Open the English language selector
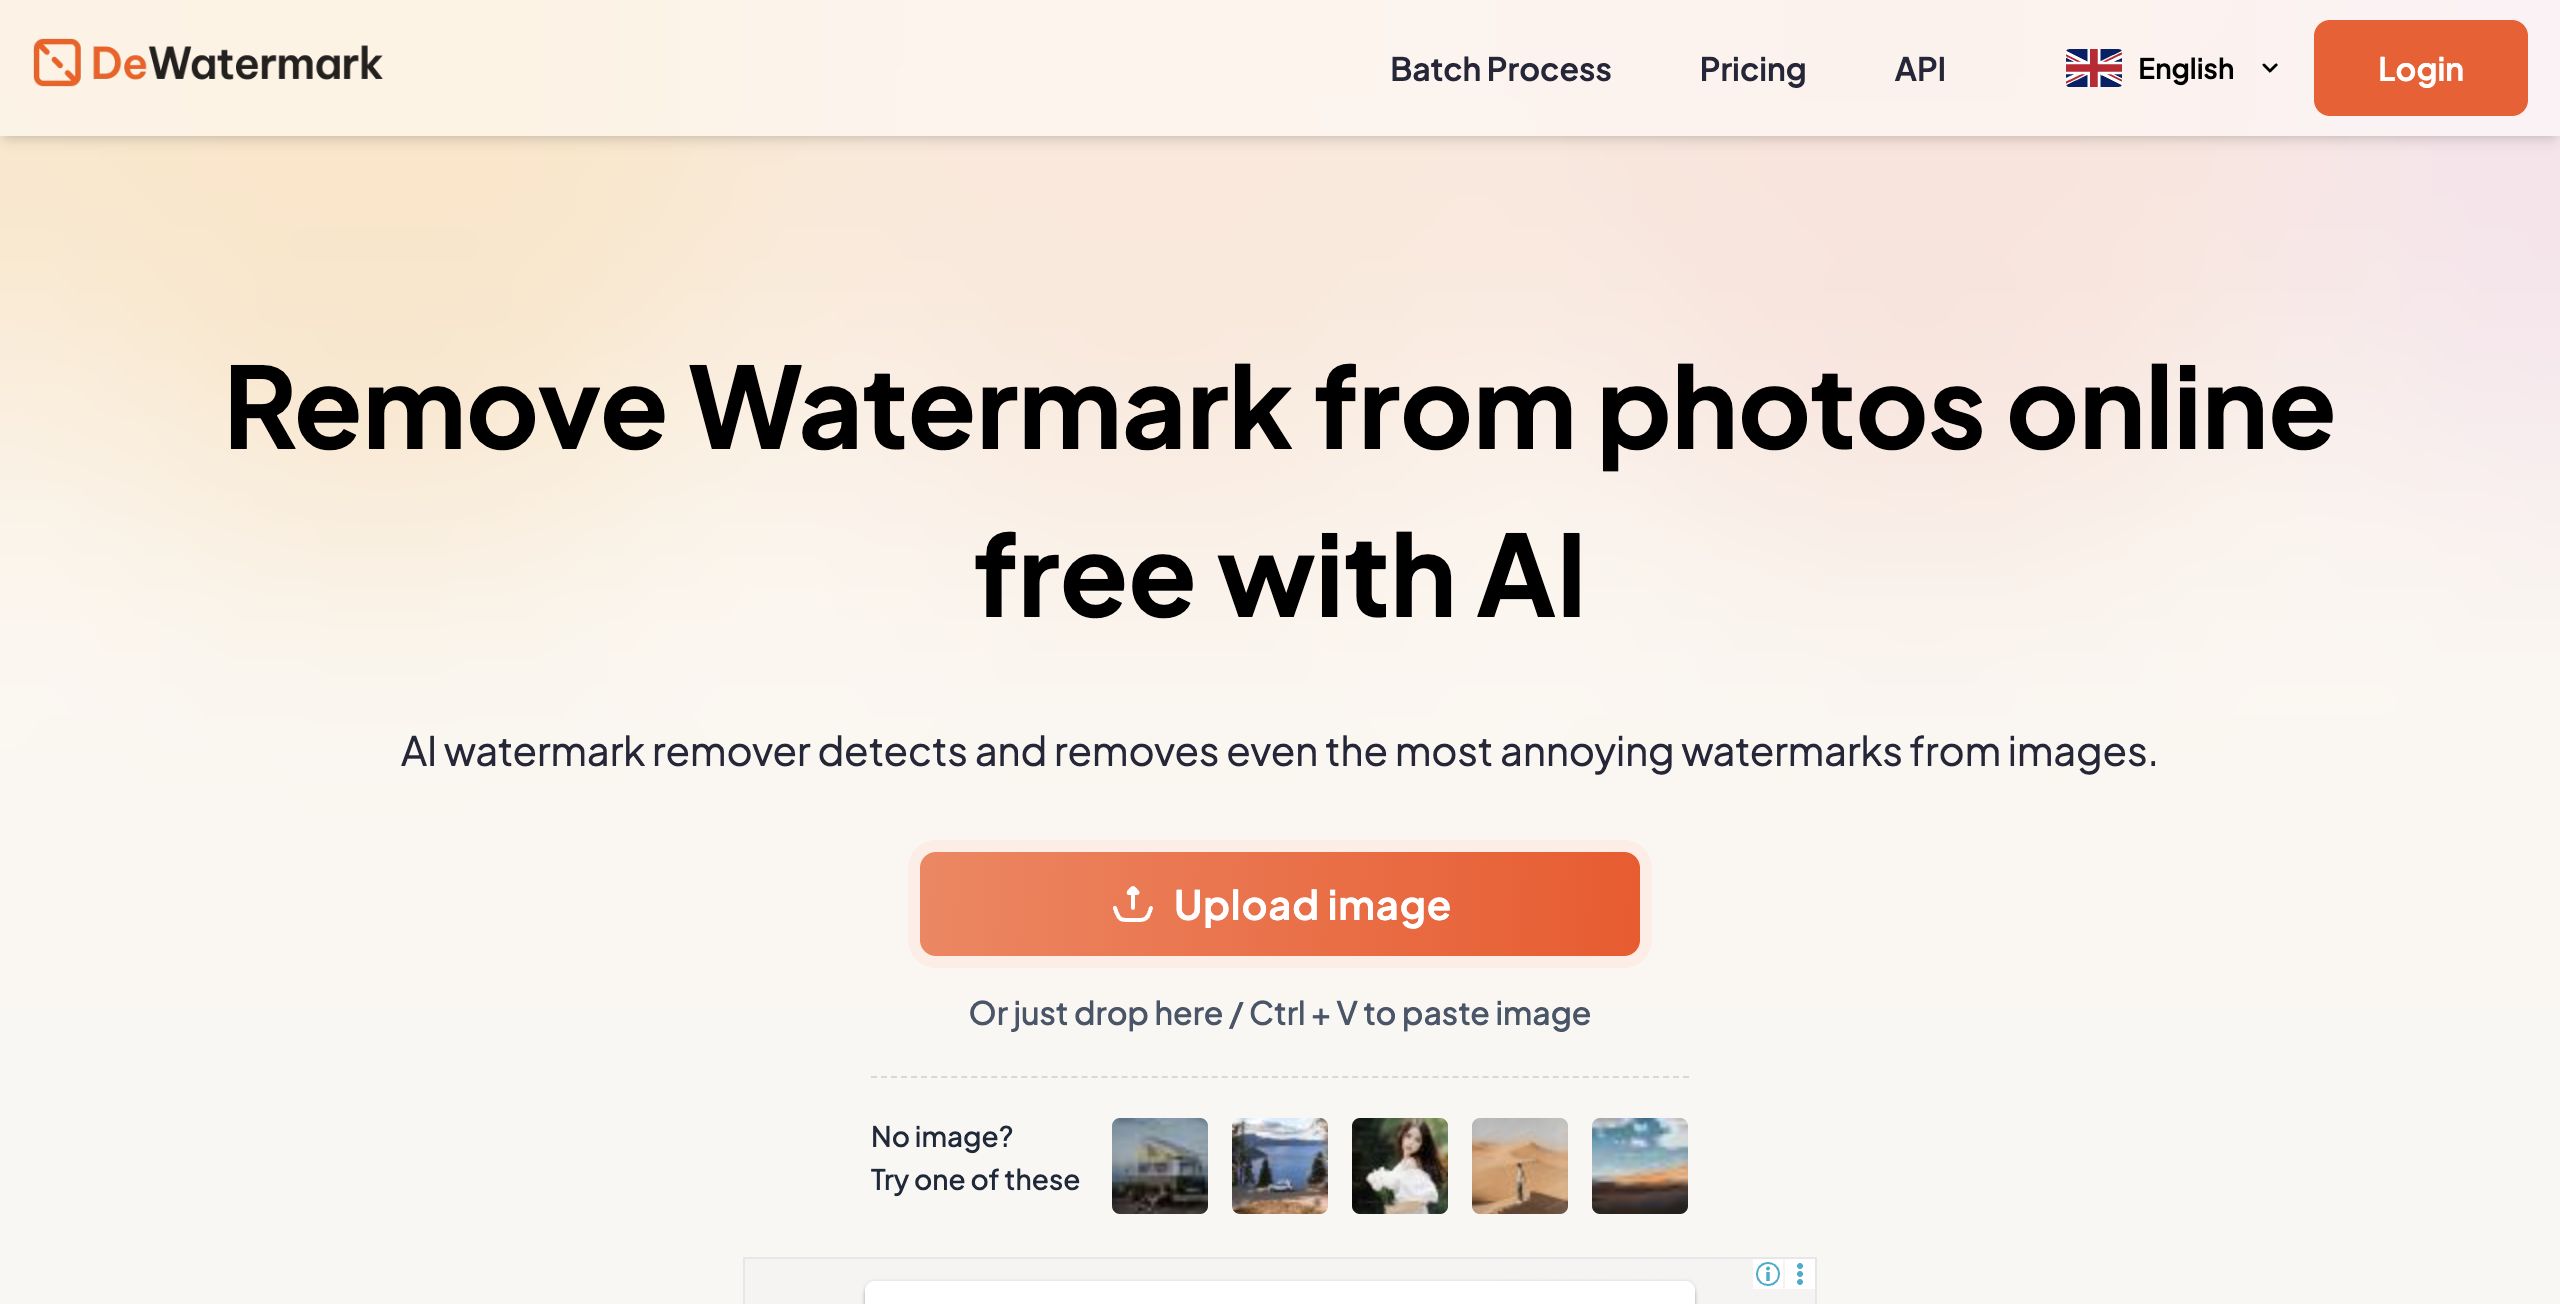The image size is (2560, 1304). (2173, 69)
